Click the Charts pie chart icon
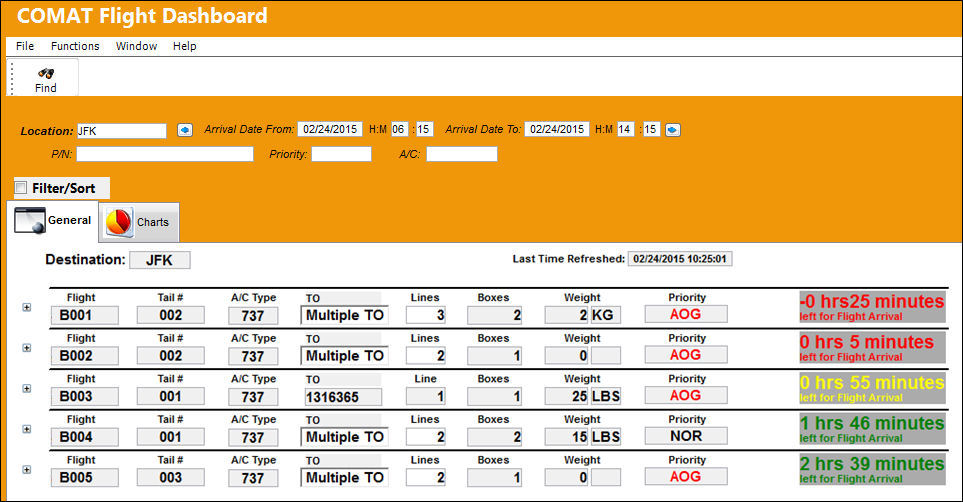Screen dimensions: 963x502 tap(119, 222)
